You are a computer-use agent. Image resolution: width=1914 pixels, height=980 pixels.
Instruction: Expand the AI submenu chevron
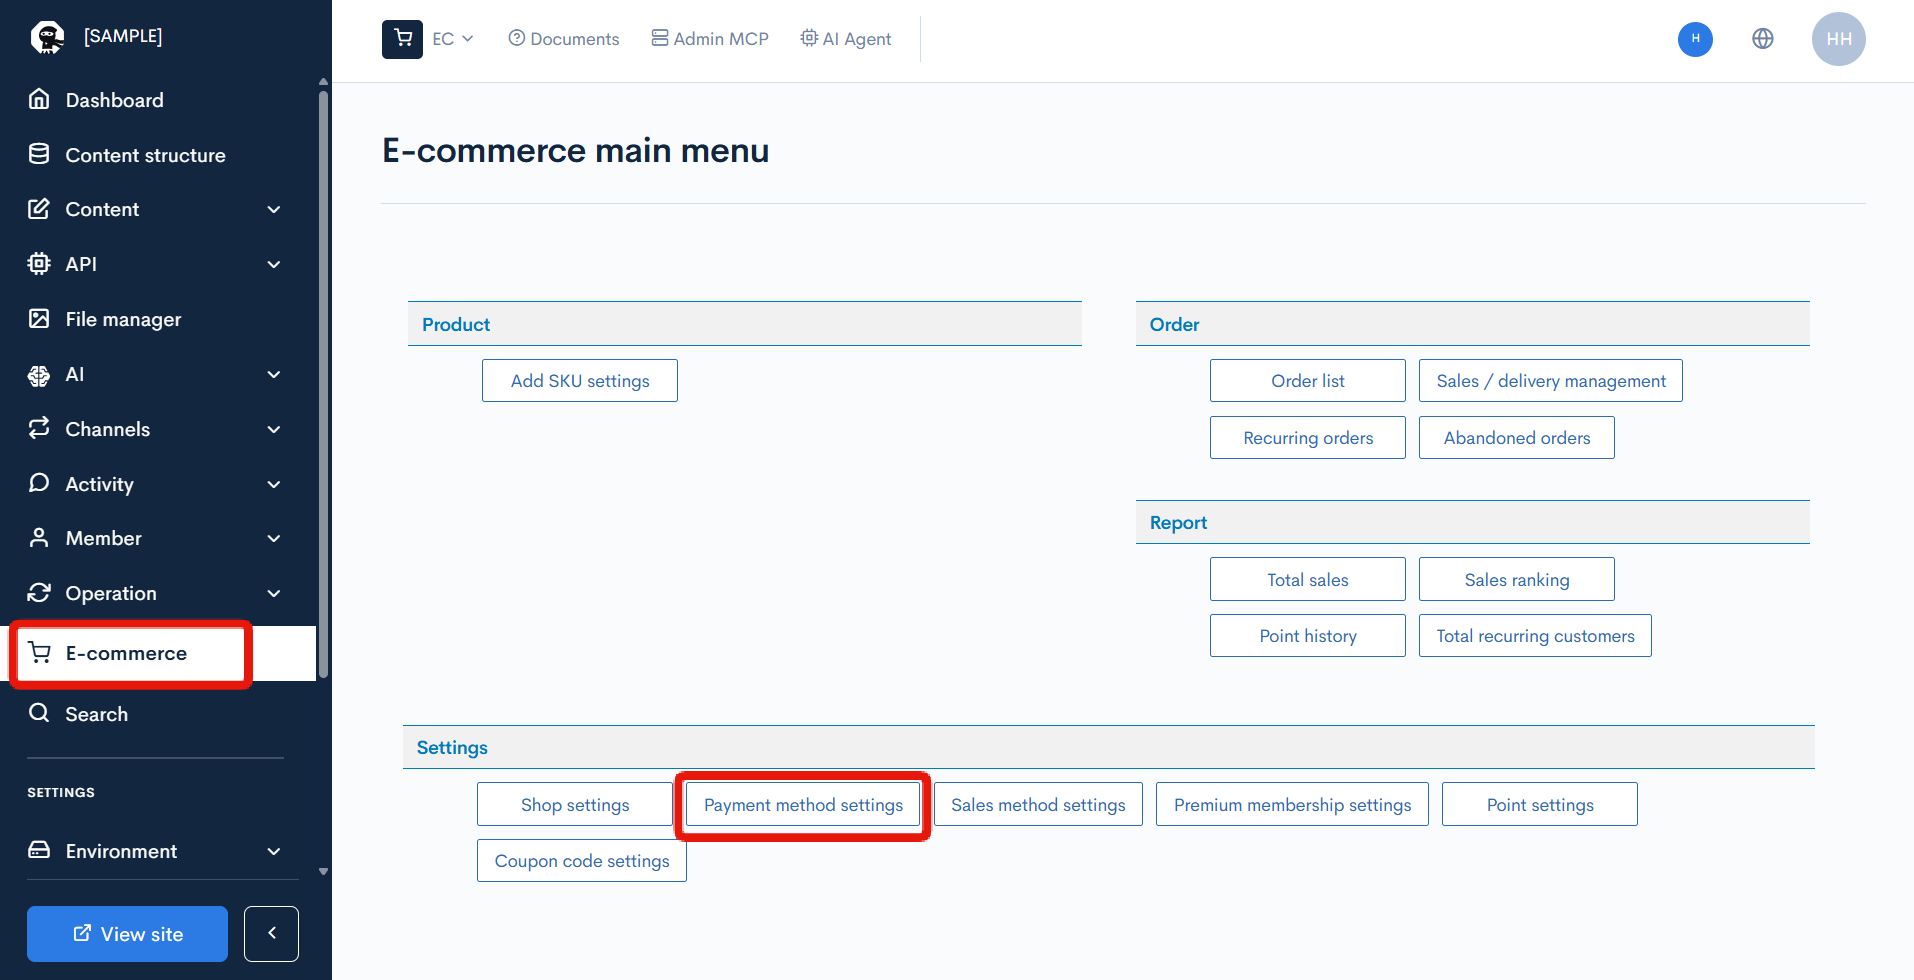pos(274,374)
